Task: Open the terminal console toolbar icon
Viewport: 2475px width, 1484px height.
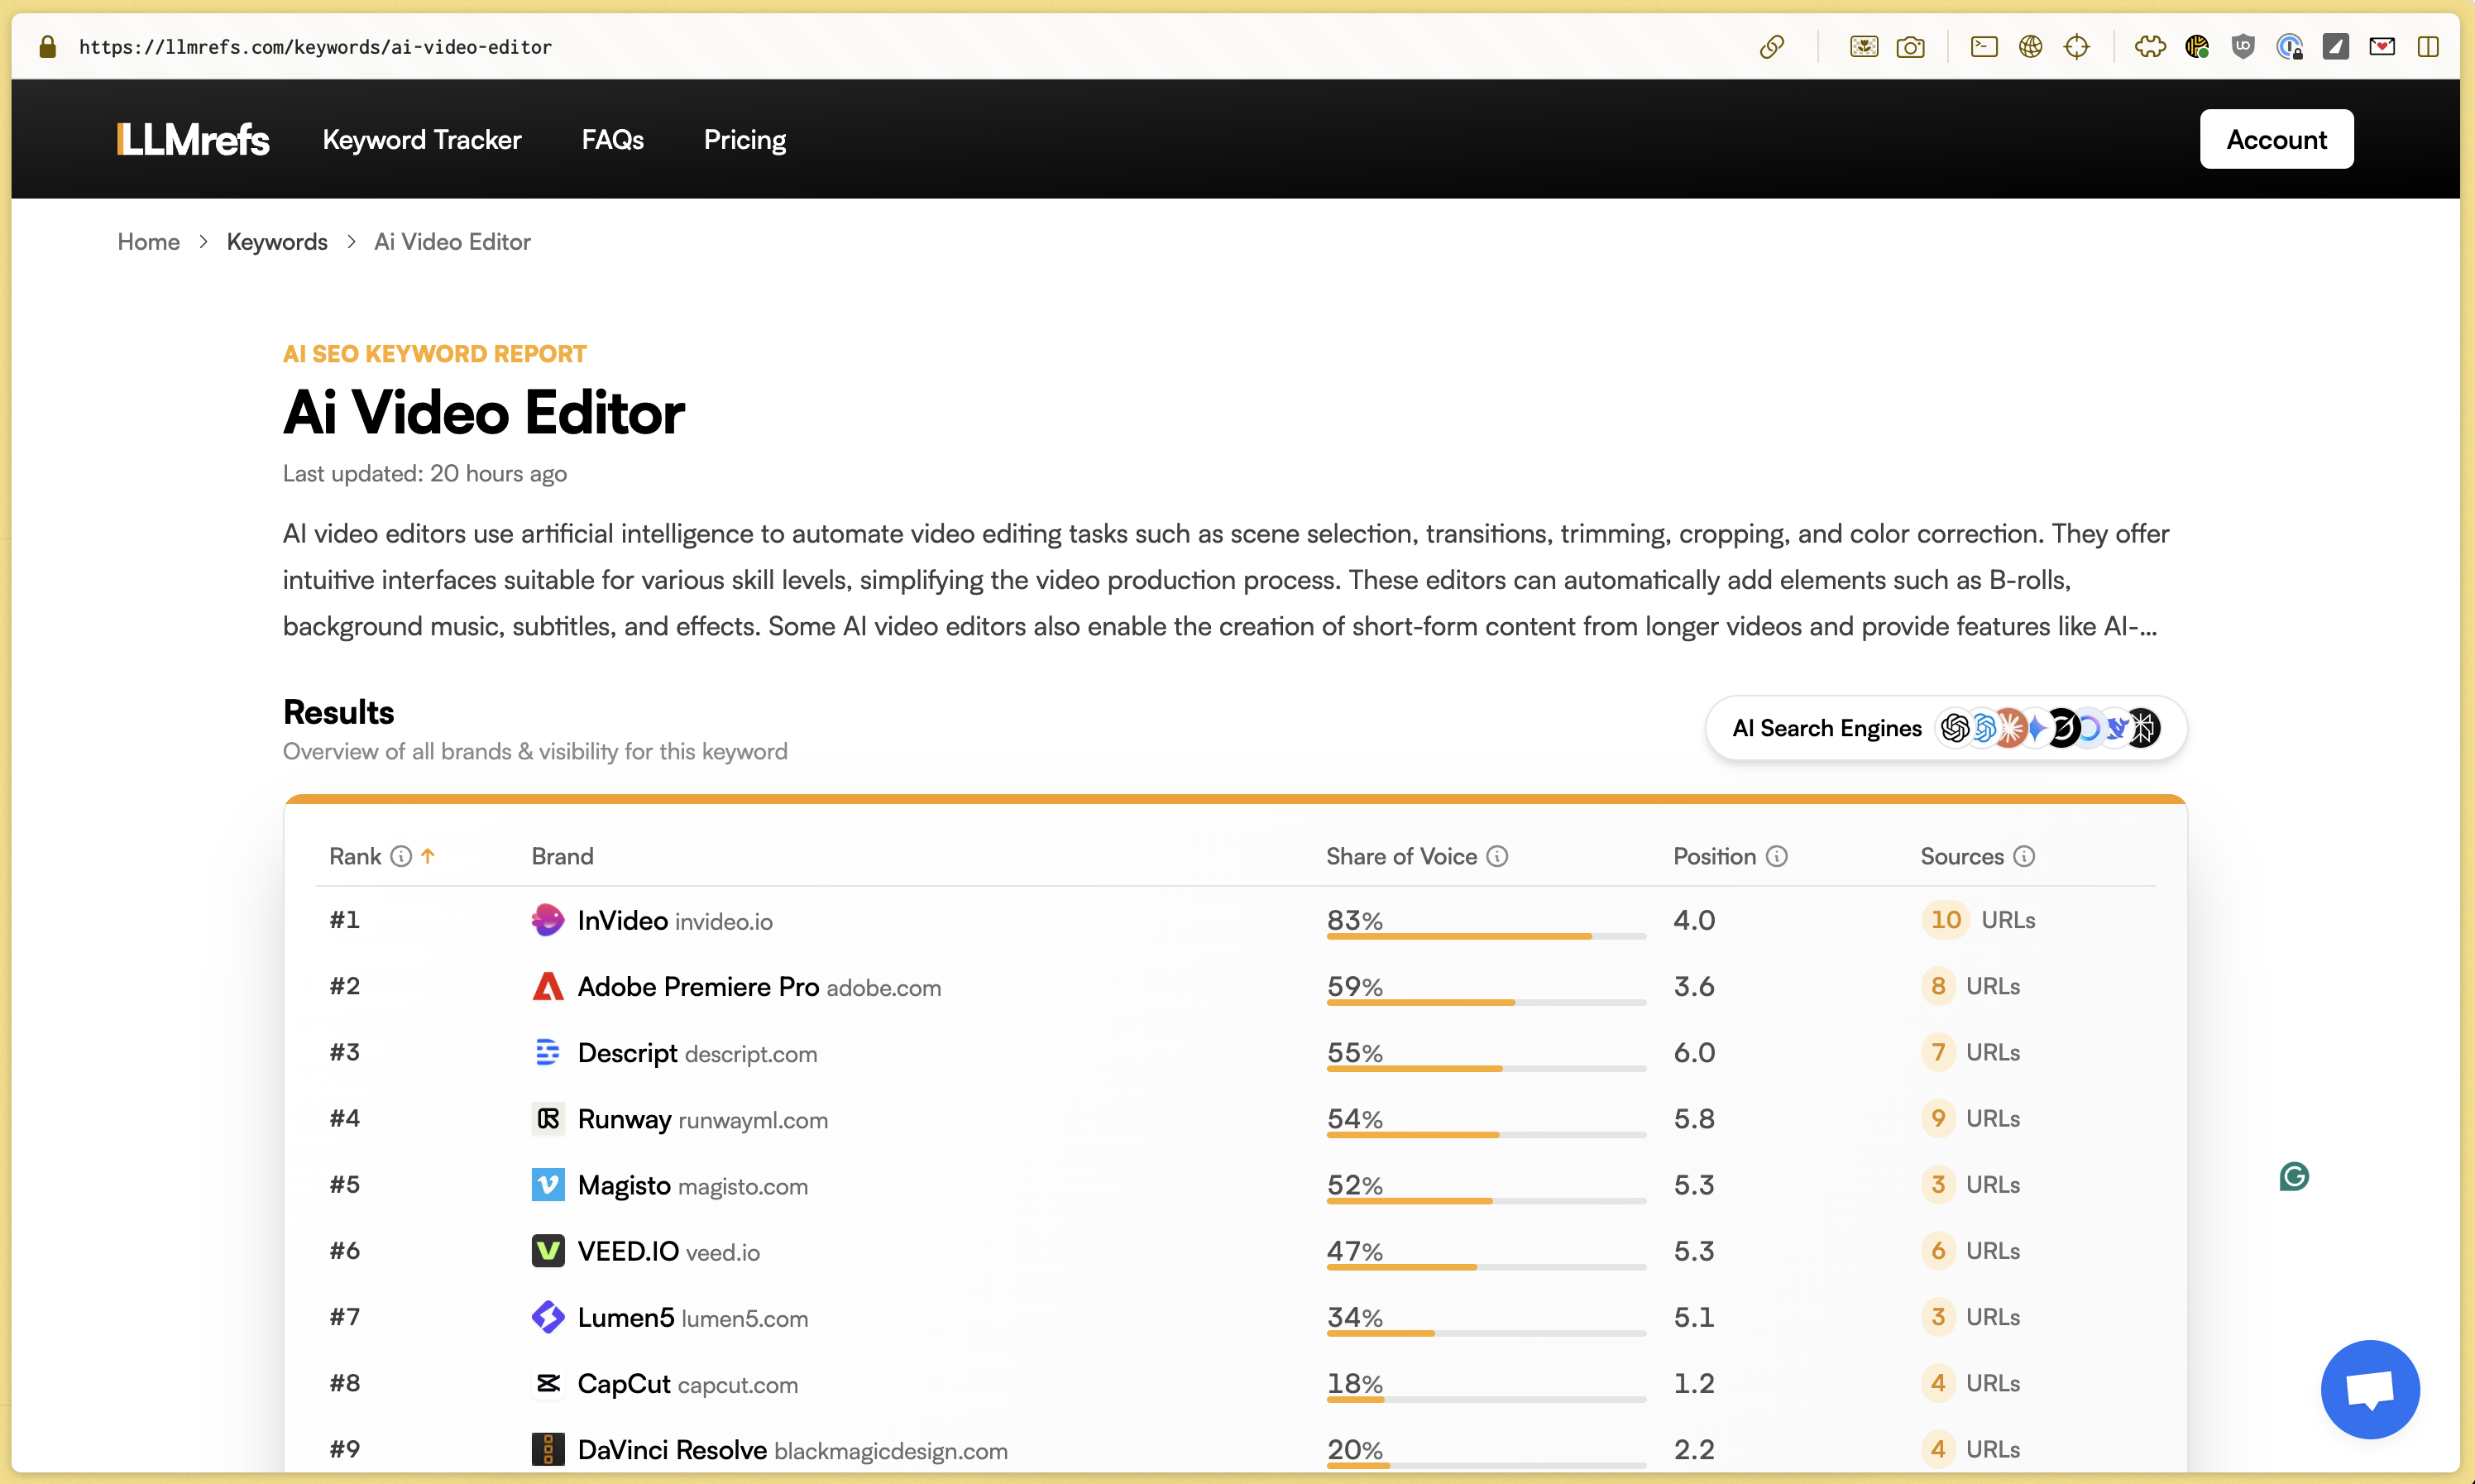Action: pyautogui.click(x=1984, y=47)
